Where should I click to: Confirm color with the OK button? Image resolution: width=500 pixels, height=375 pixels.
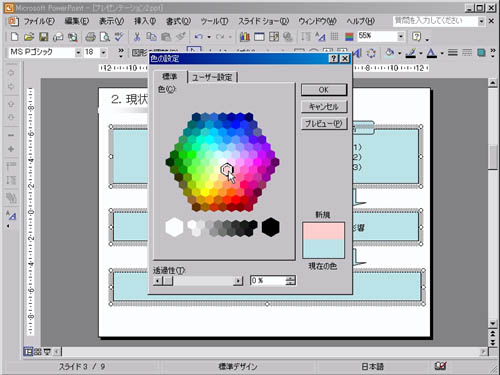click(x=324, y=90)
